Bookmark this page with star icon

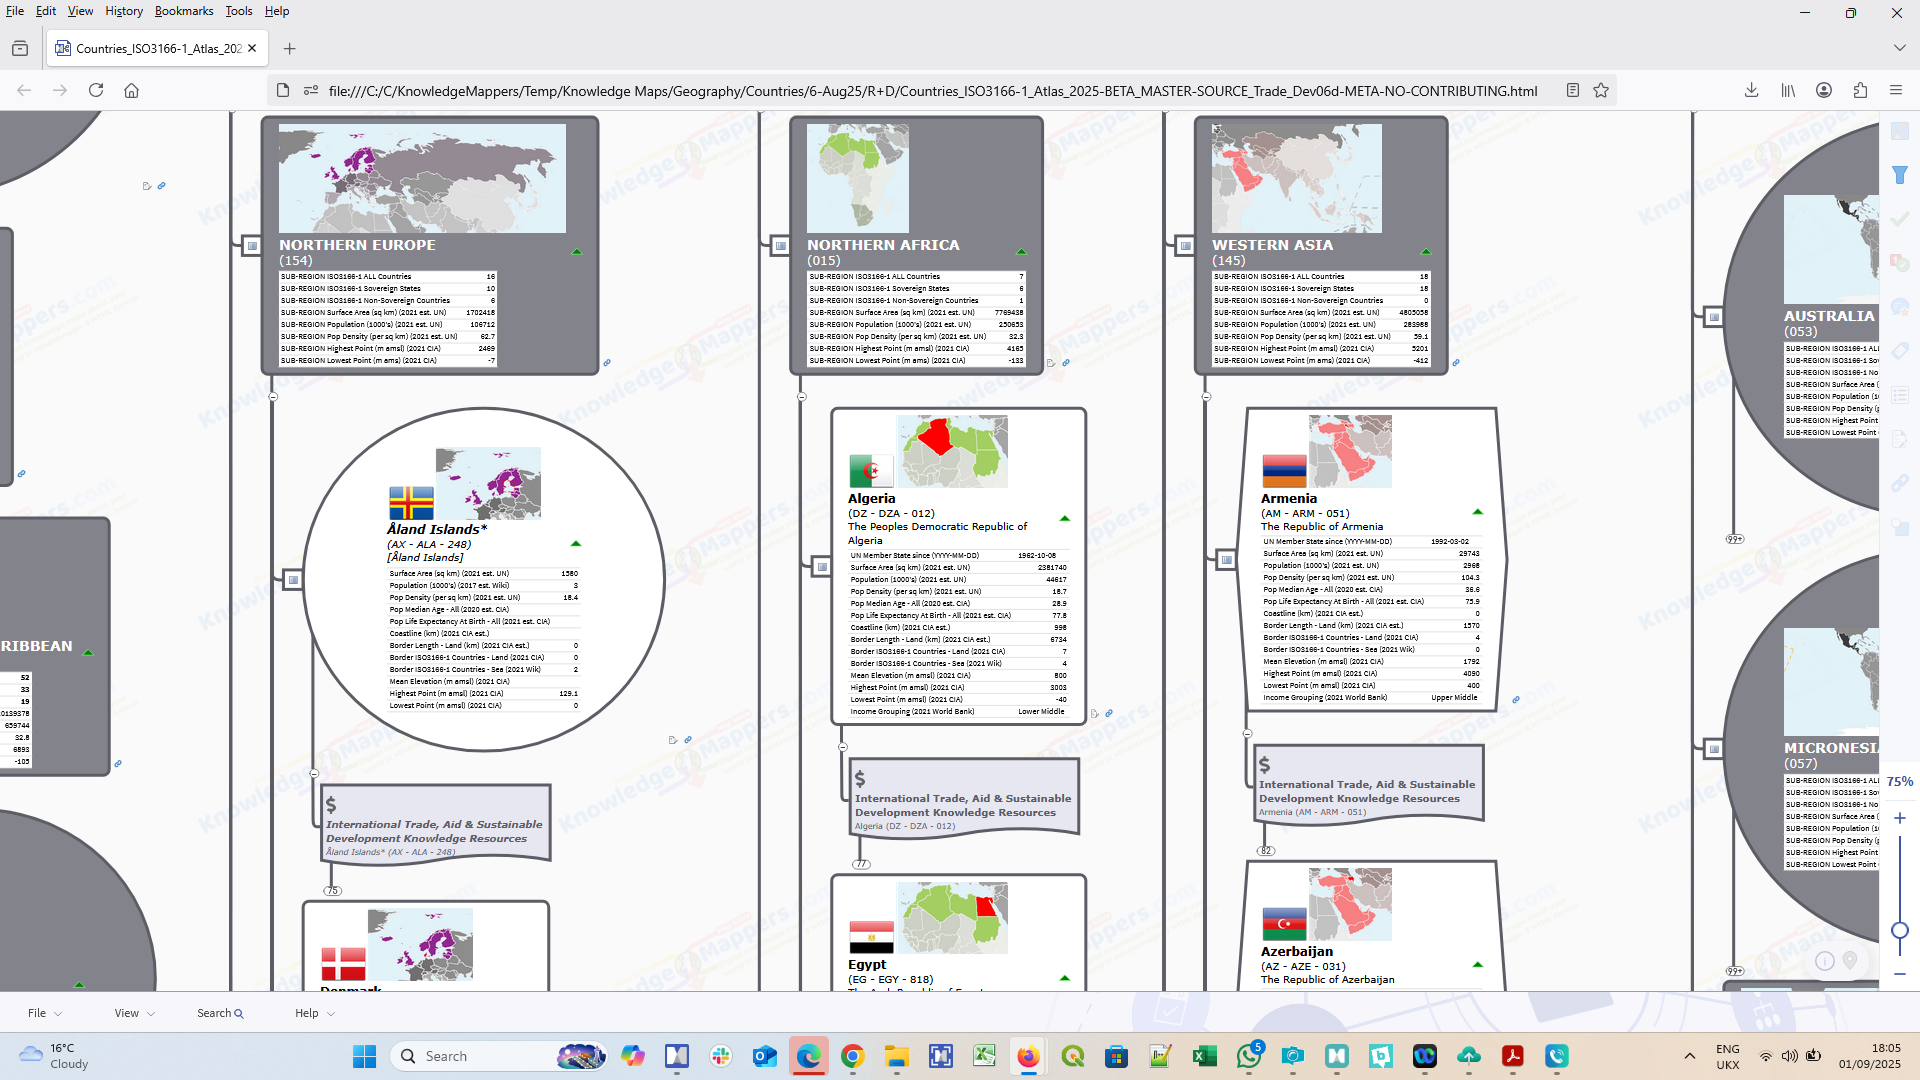pyautogui.click(x=1601, y=90)
